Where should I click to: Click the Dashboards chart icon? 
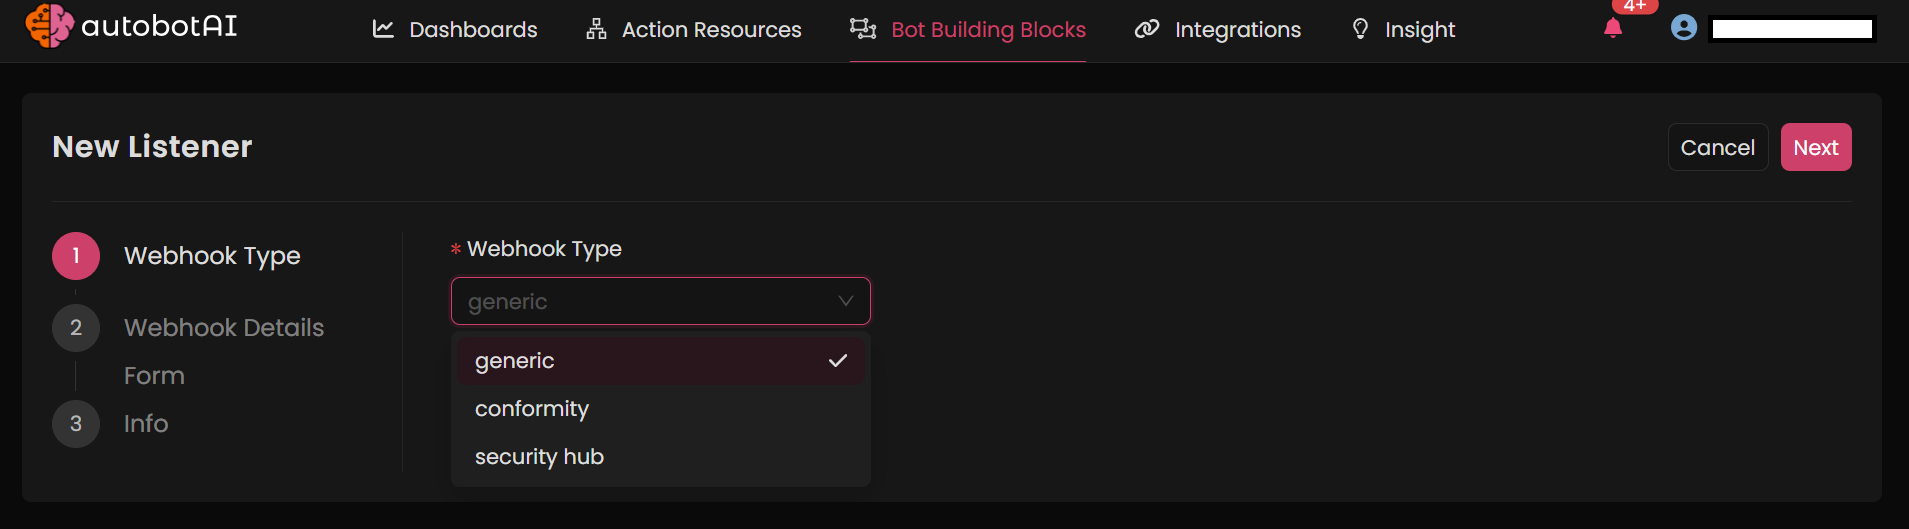(383, 29)
